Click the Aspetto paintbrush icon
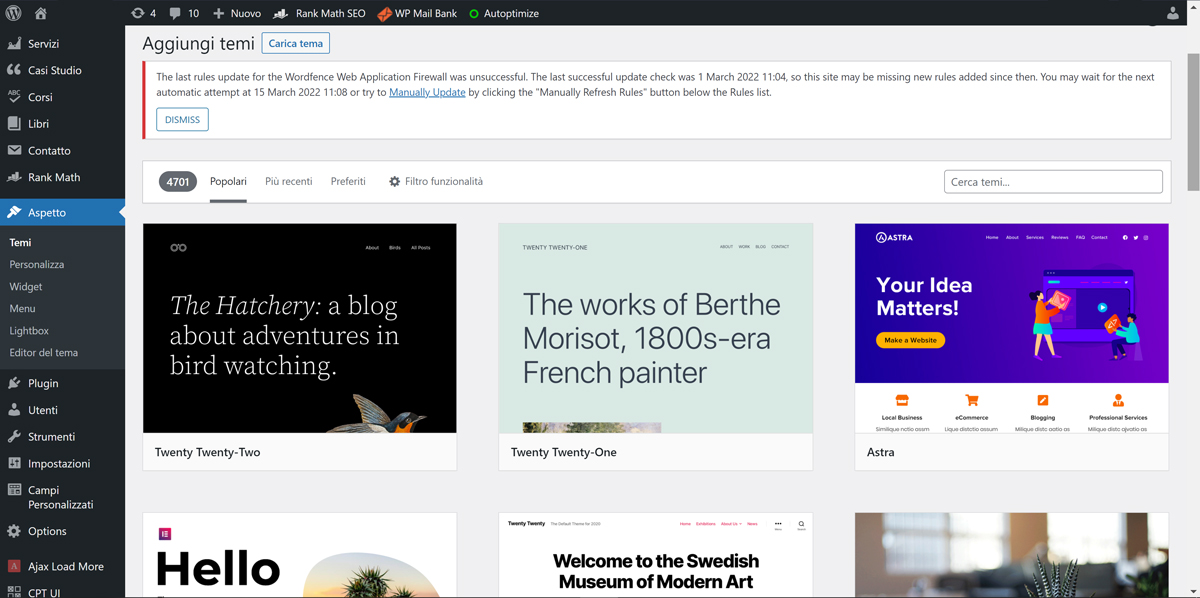Image resolution: width=1200 pixels, height=598 pixels. click(14, 212)
